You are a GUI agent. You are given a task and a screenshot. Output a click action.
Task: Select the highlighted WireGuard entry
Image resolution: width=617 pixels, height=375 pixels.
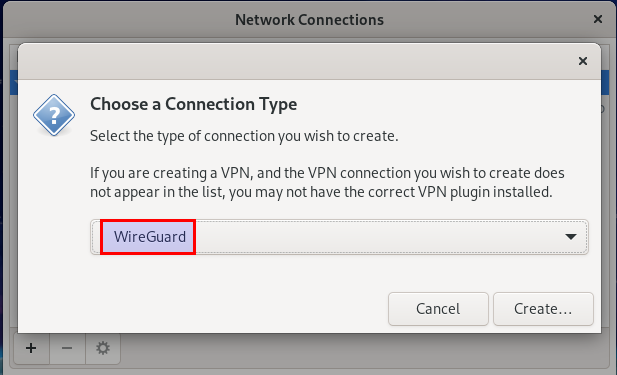(148, 237)
